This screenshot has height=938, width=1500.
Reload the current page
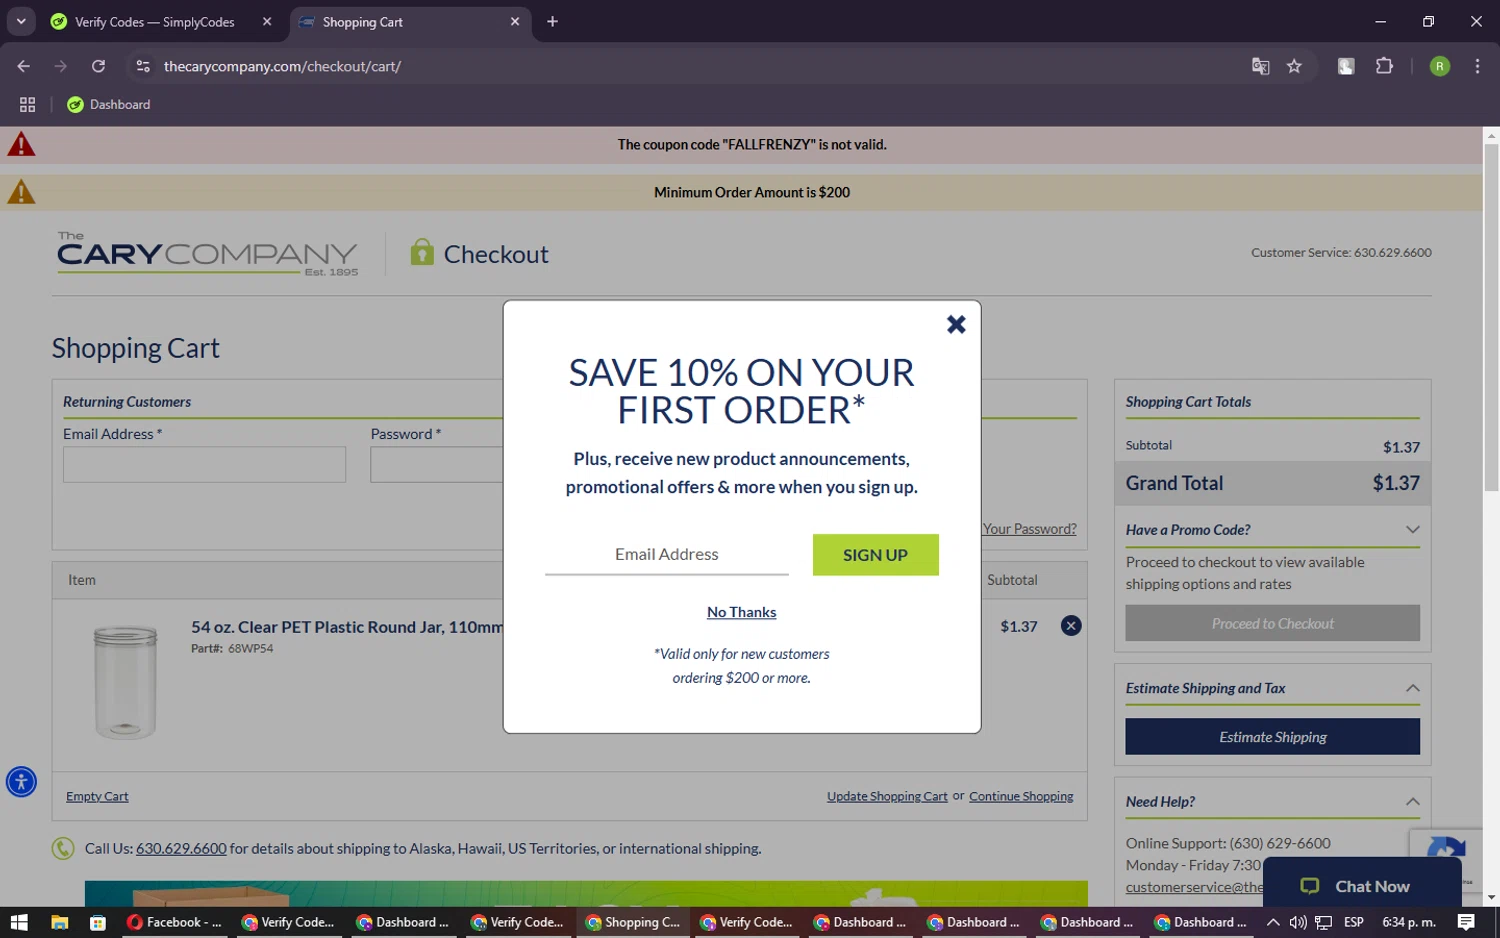click(98, 66)
